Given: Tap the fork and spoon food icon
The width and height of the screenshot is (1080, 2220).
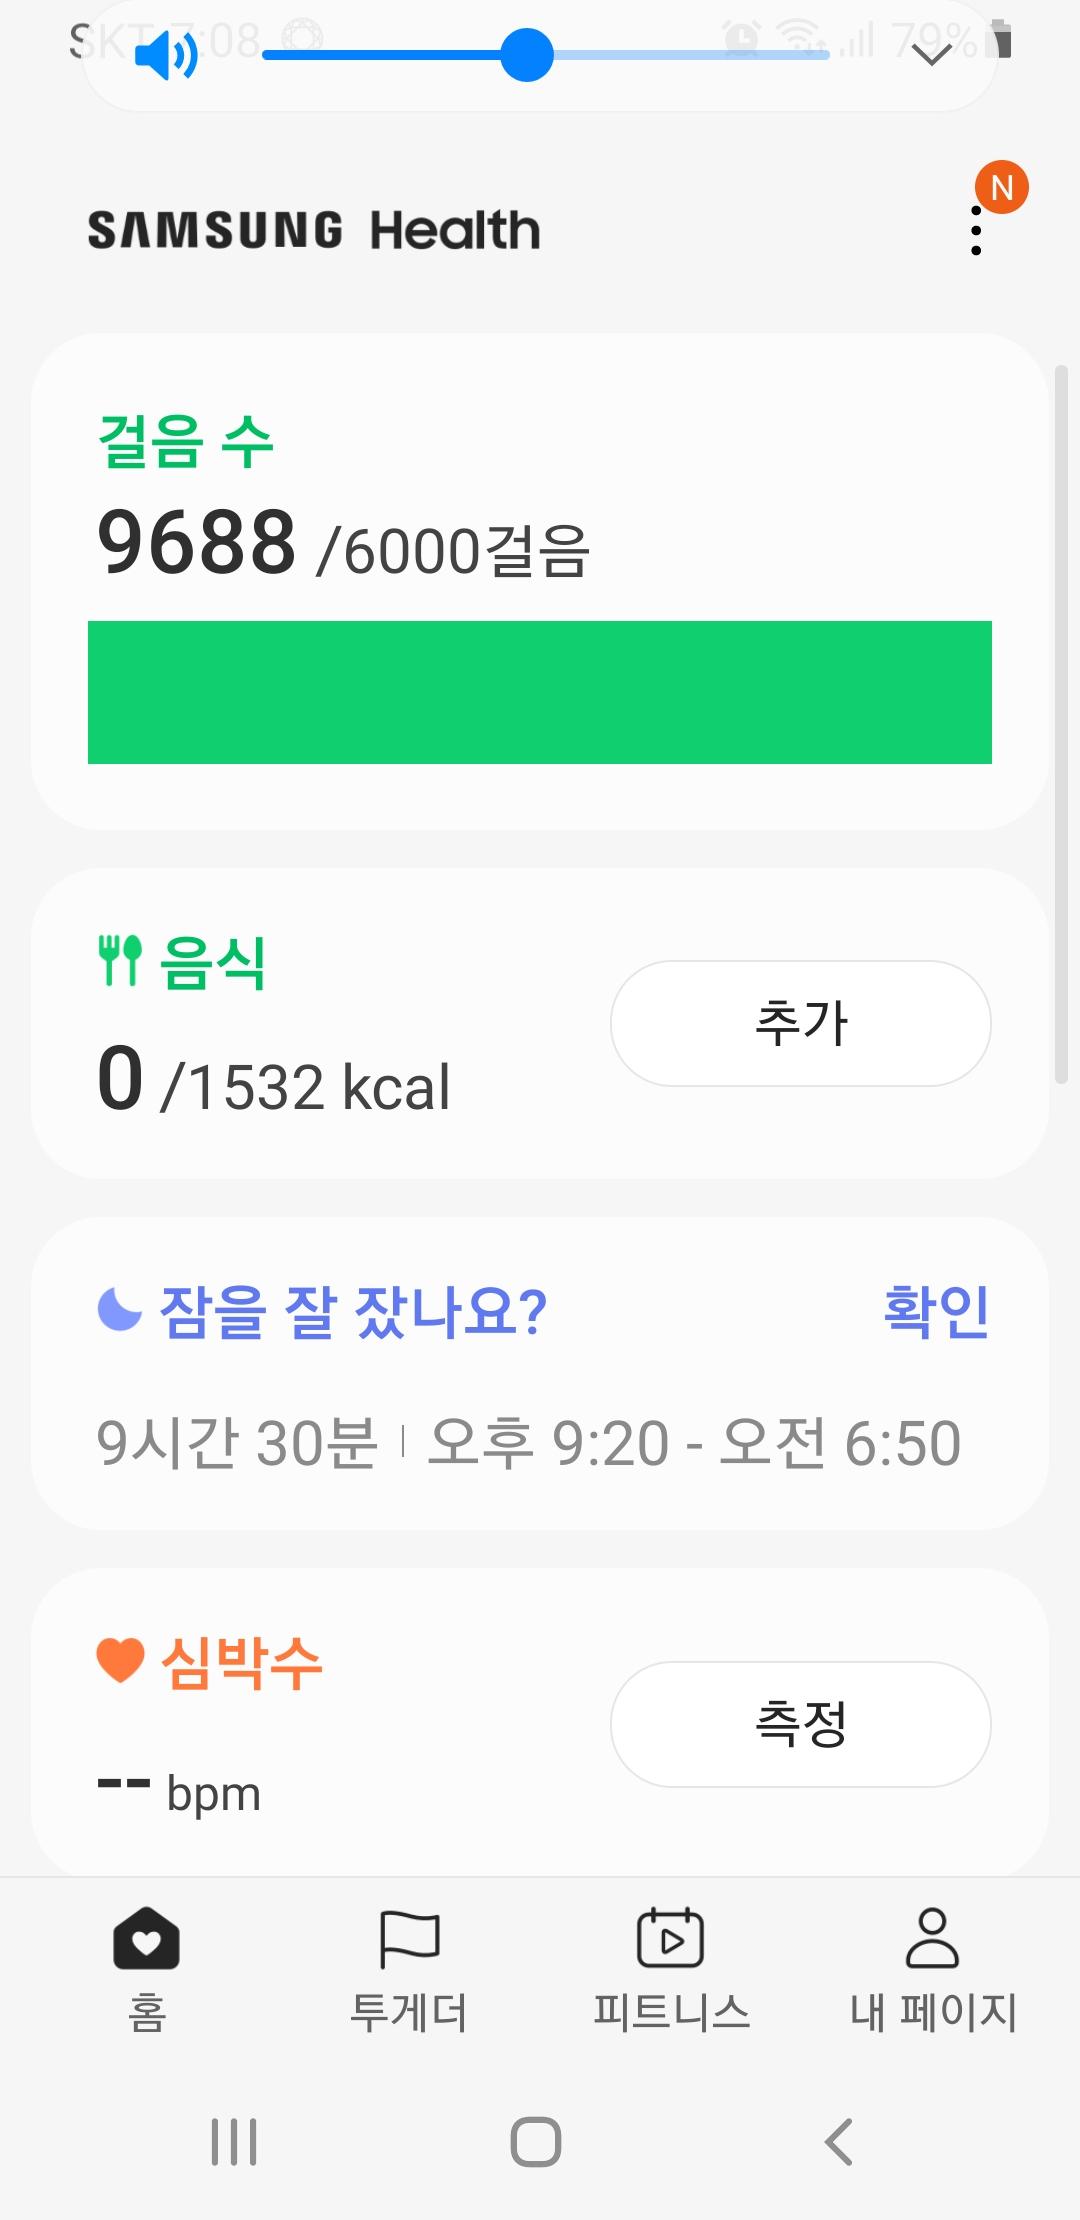Looking at the screenshot, I should point(120,961).
